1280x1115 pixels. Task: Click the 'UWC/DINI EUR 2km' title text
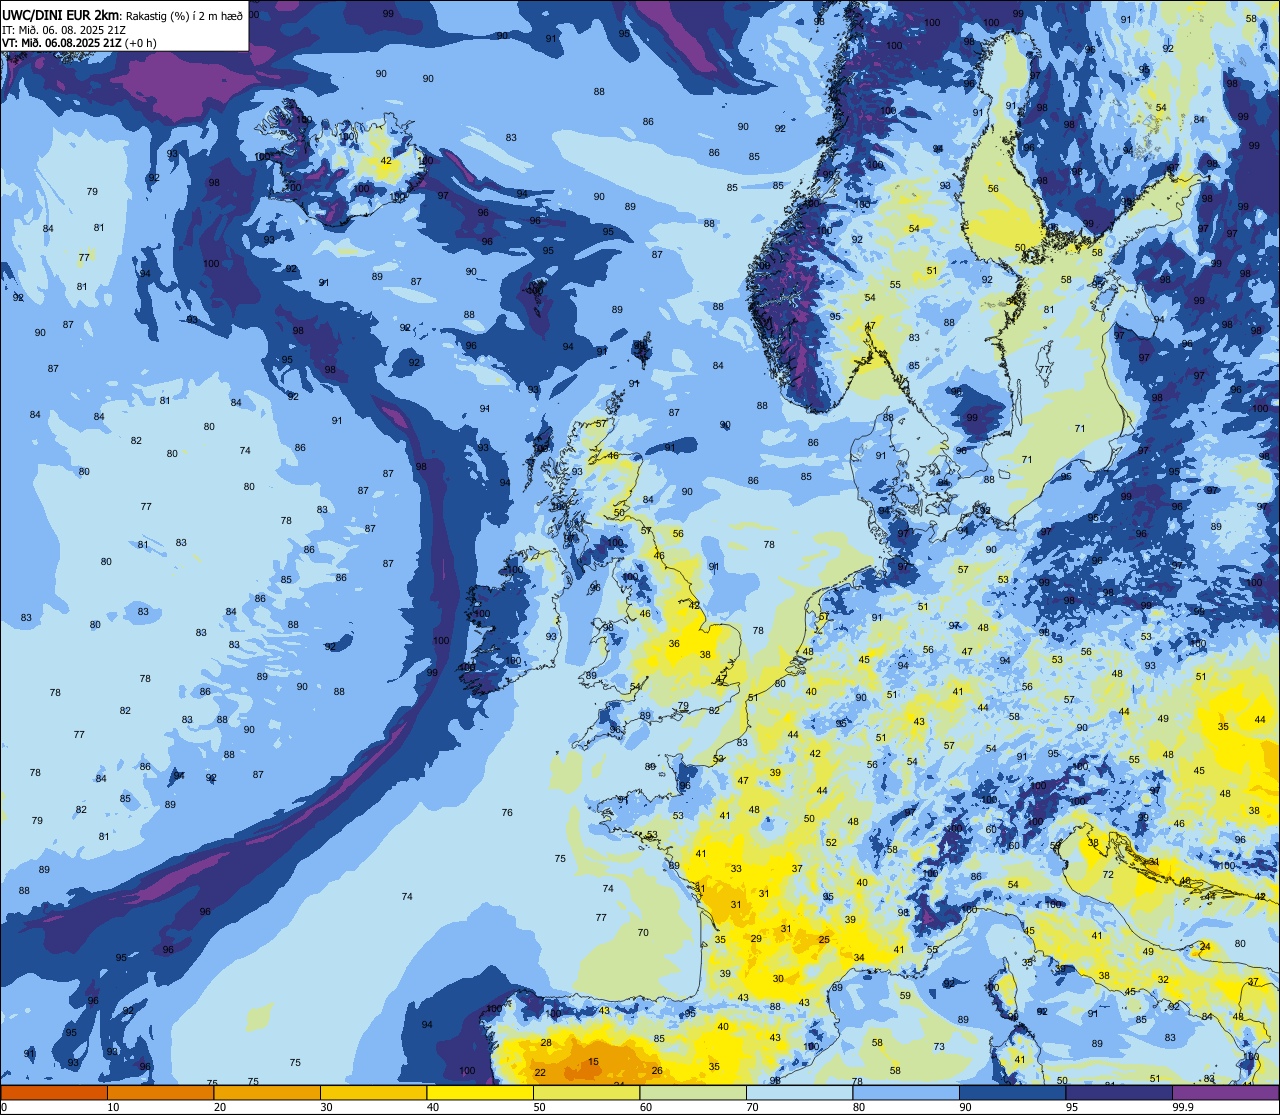coord(60,14)
